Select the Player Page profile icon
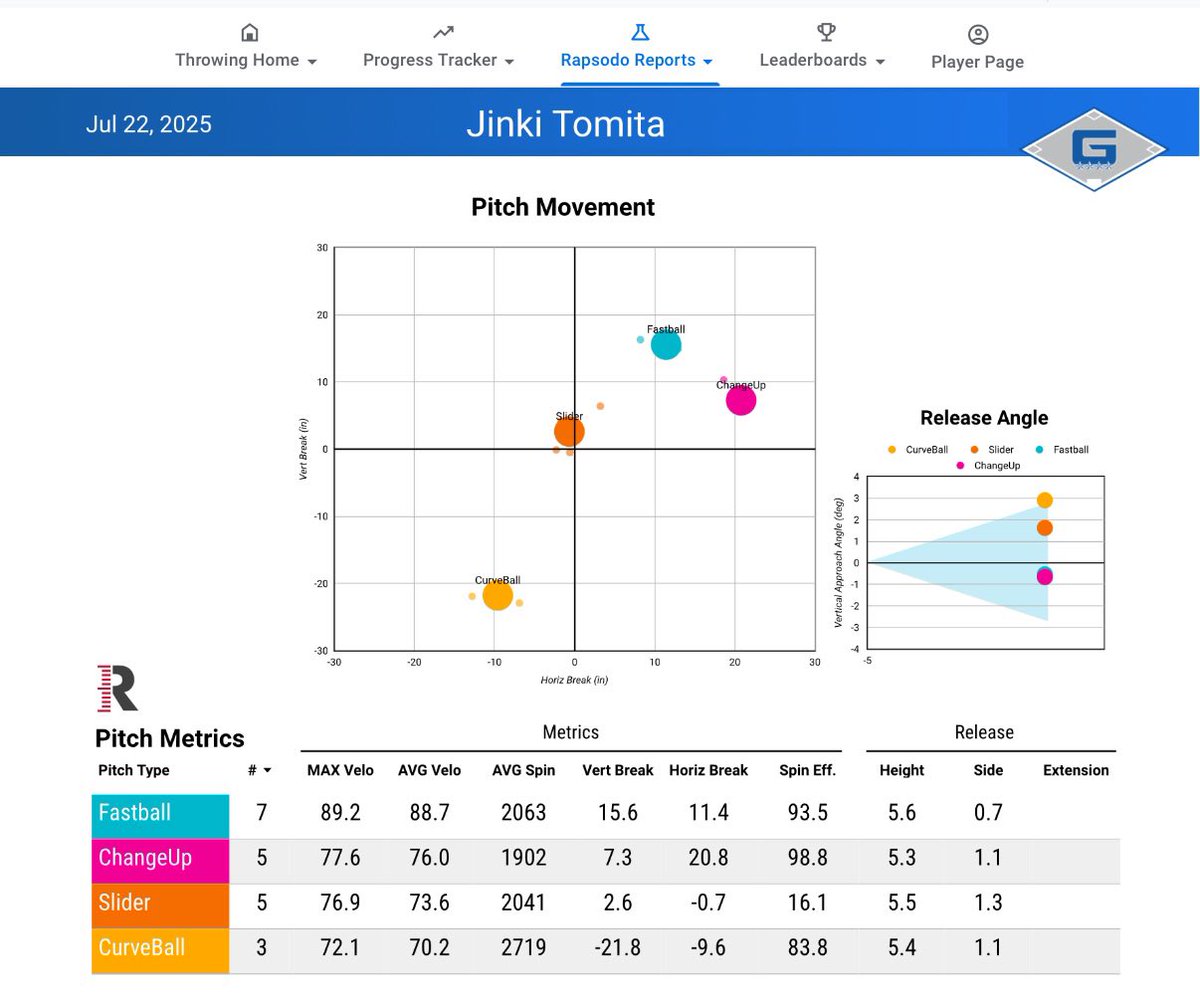The width and height of the screenshot is (1200, 1004). pyautogui.click(x=977, y=32)
